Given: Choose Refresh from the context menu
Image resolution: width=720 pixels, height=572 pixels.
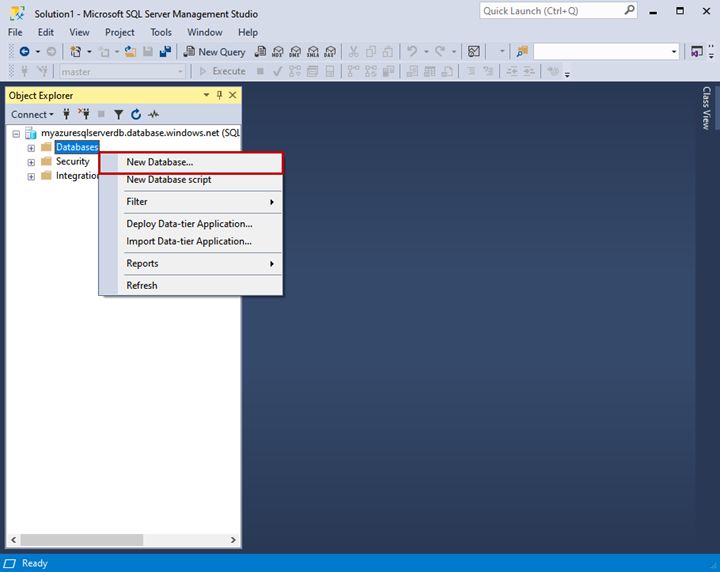Looking at the screenshot, I should click(191, 285).
